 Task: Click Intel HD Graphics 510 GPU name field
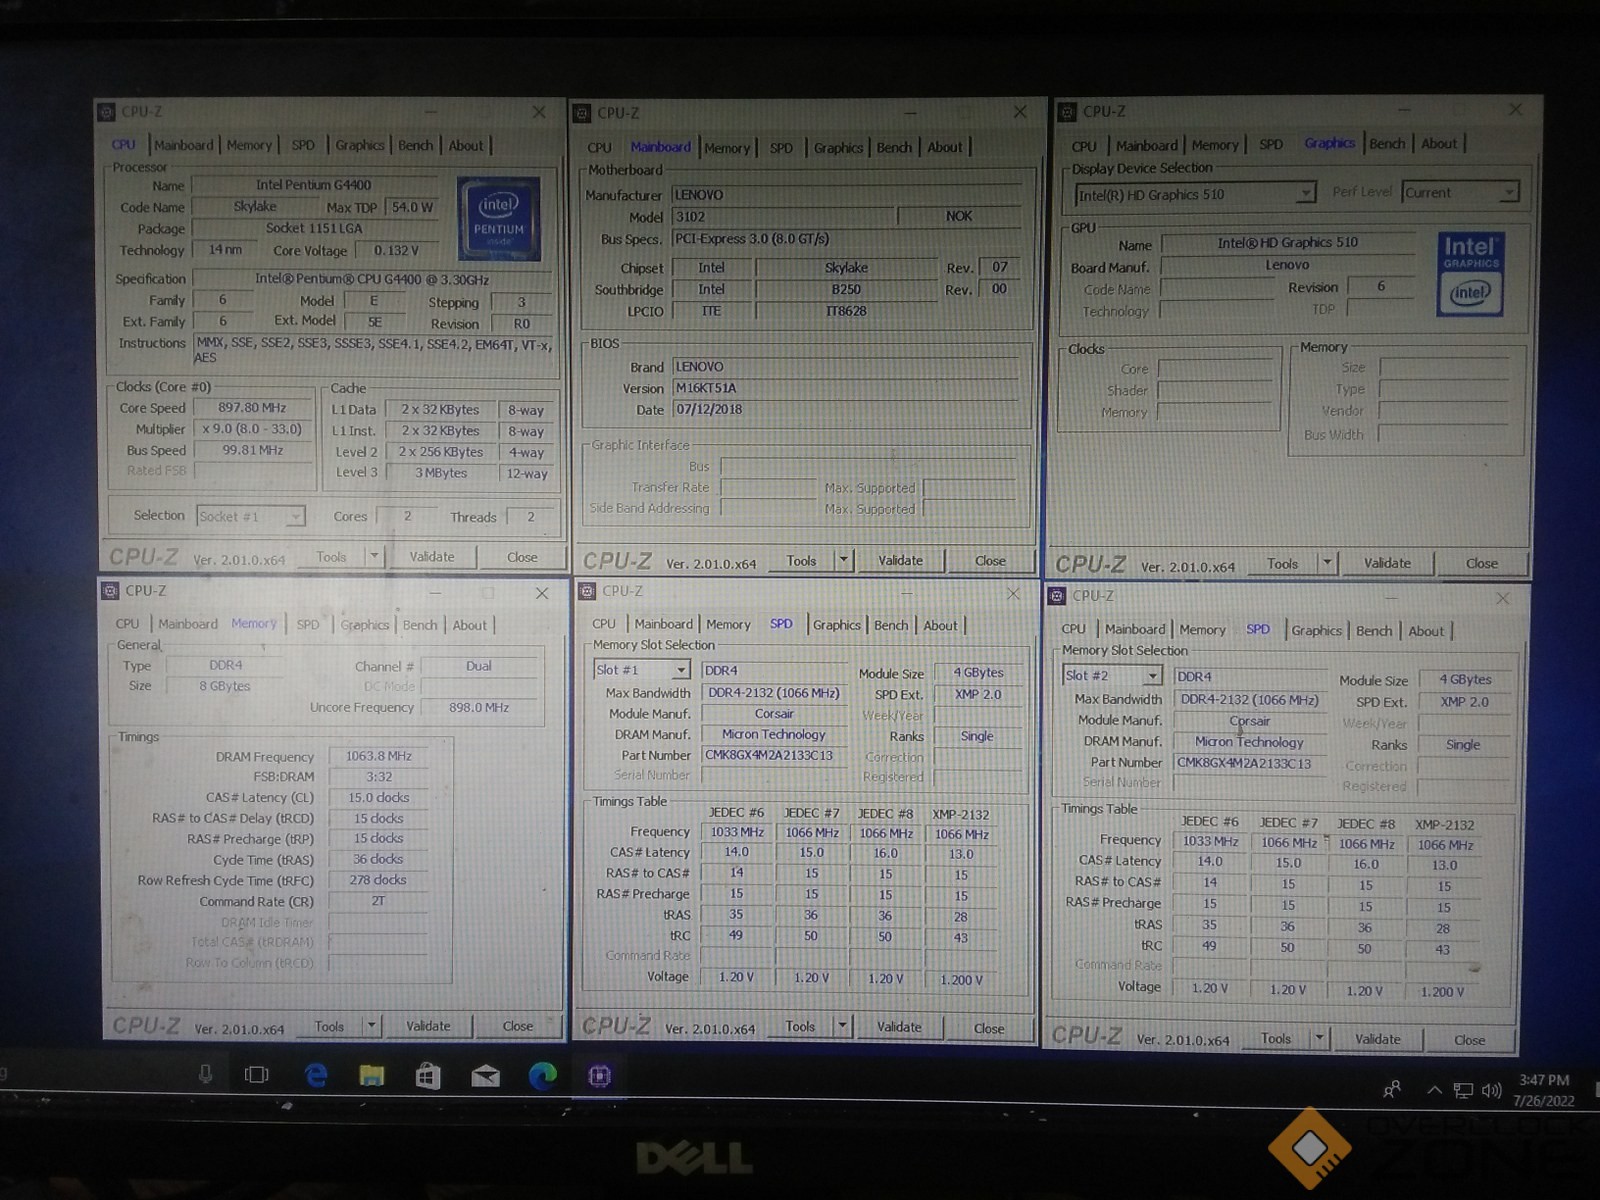click(1288, 243)
